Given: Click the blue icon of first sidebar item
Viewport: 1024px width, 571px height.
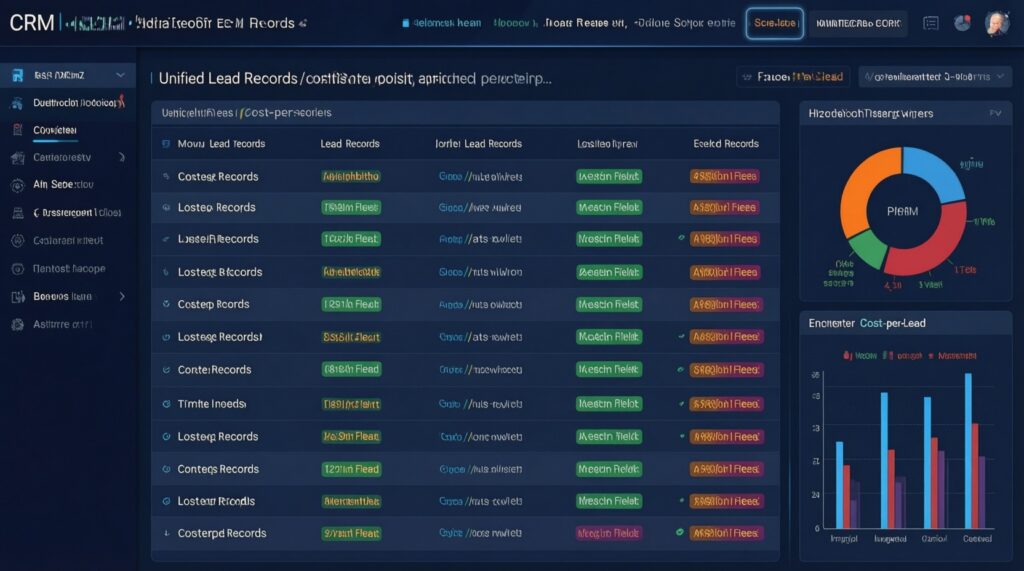Looking at the screenshot, I should point(17,74).
